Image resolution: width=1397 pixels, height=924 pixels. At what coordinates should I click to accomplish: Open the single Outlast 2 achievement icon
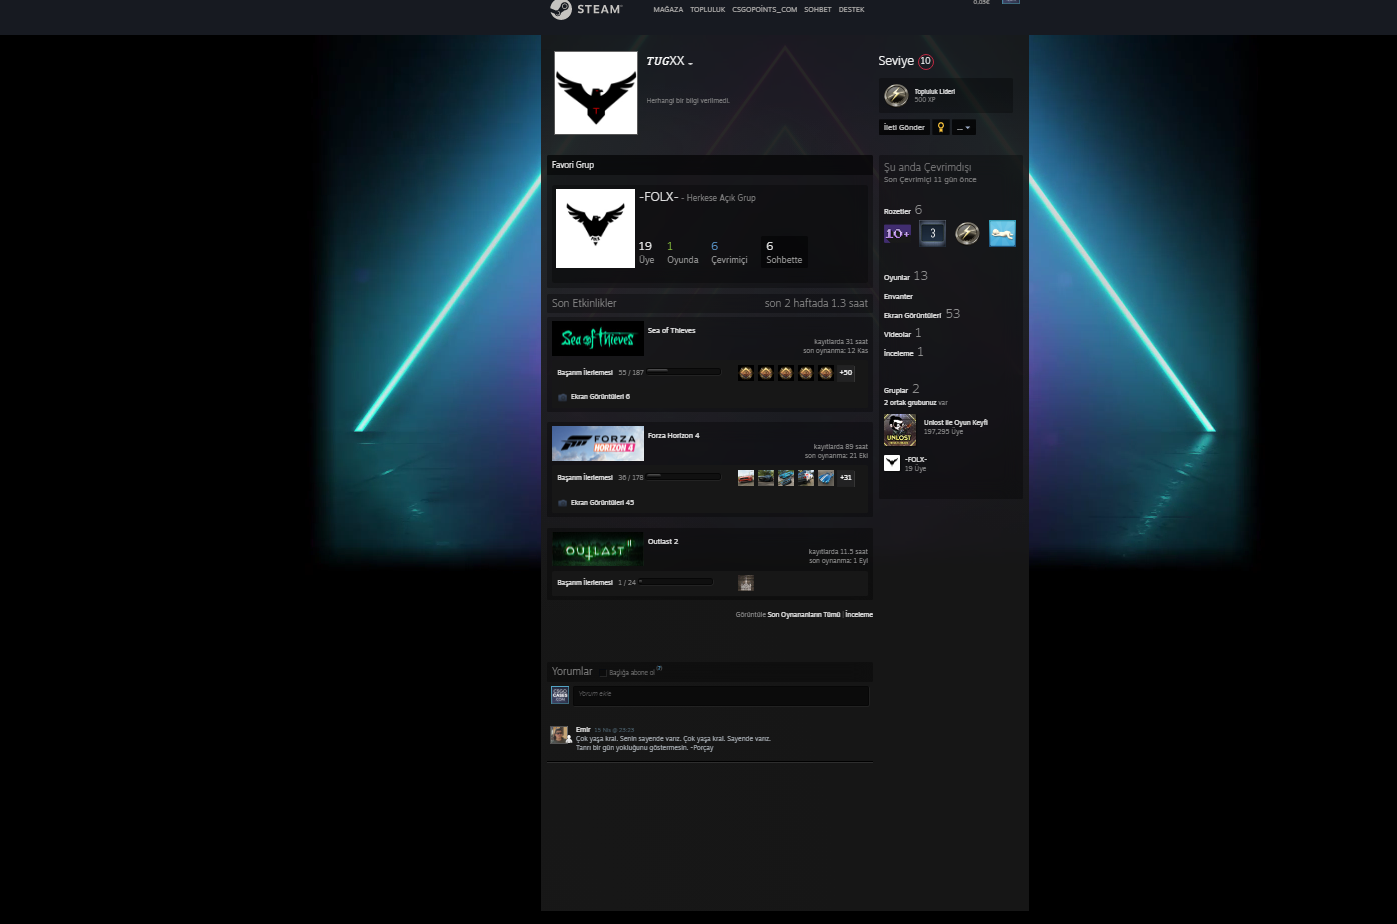(x=746, y=583)
